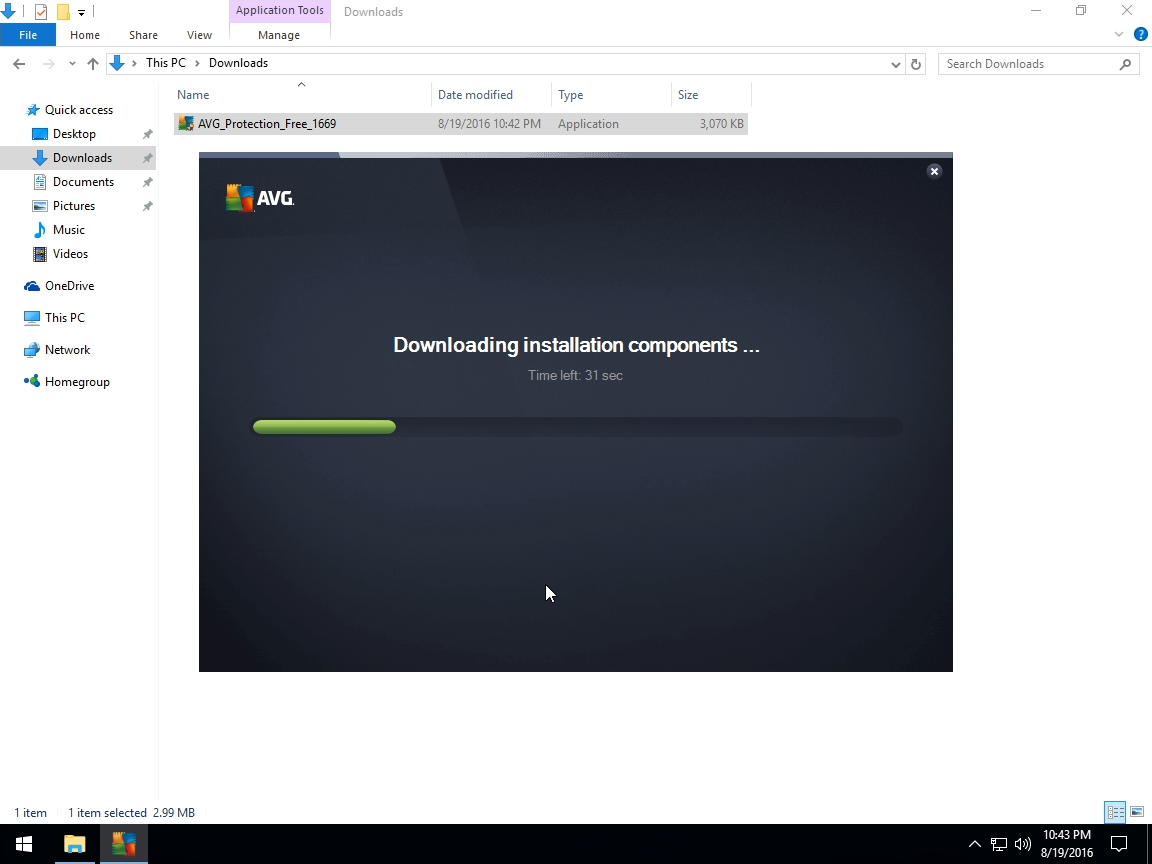Click the New folder quick access icon
The image size is (1152, 864).
click(64, 12)
